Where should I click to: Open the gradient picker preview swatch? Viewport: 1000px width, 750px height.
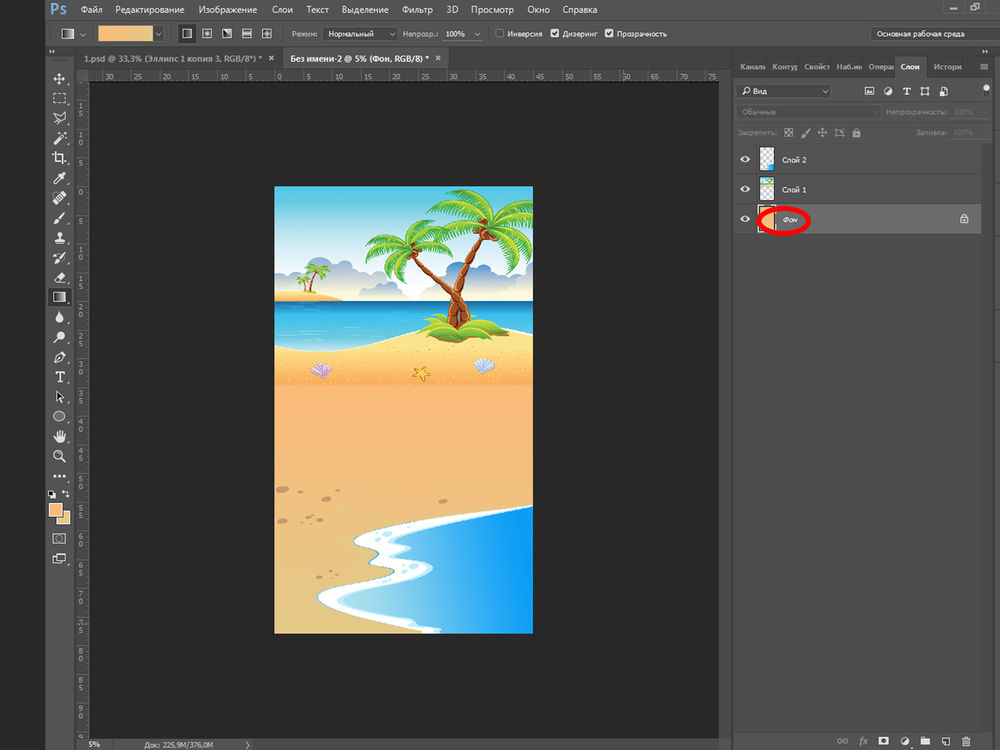(x=125, y=34)
